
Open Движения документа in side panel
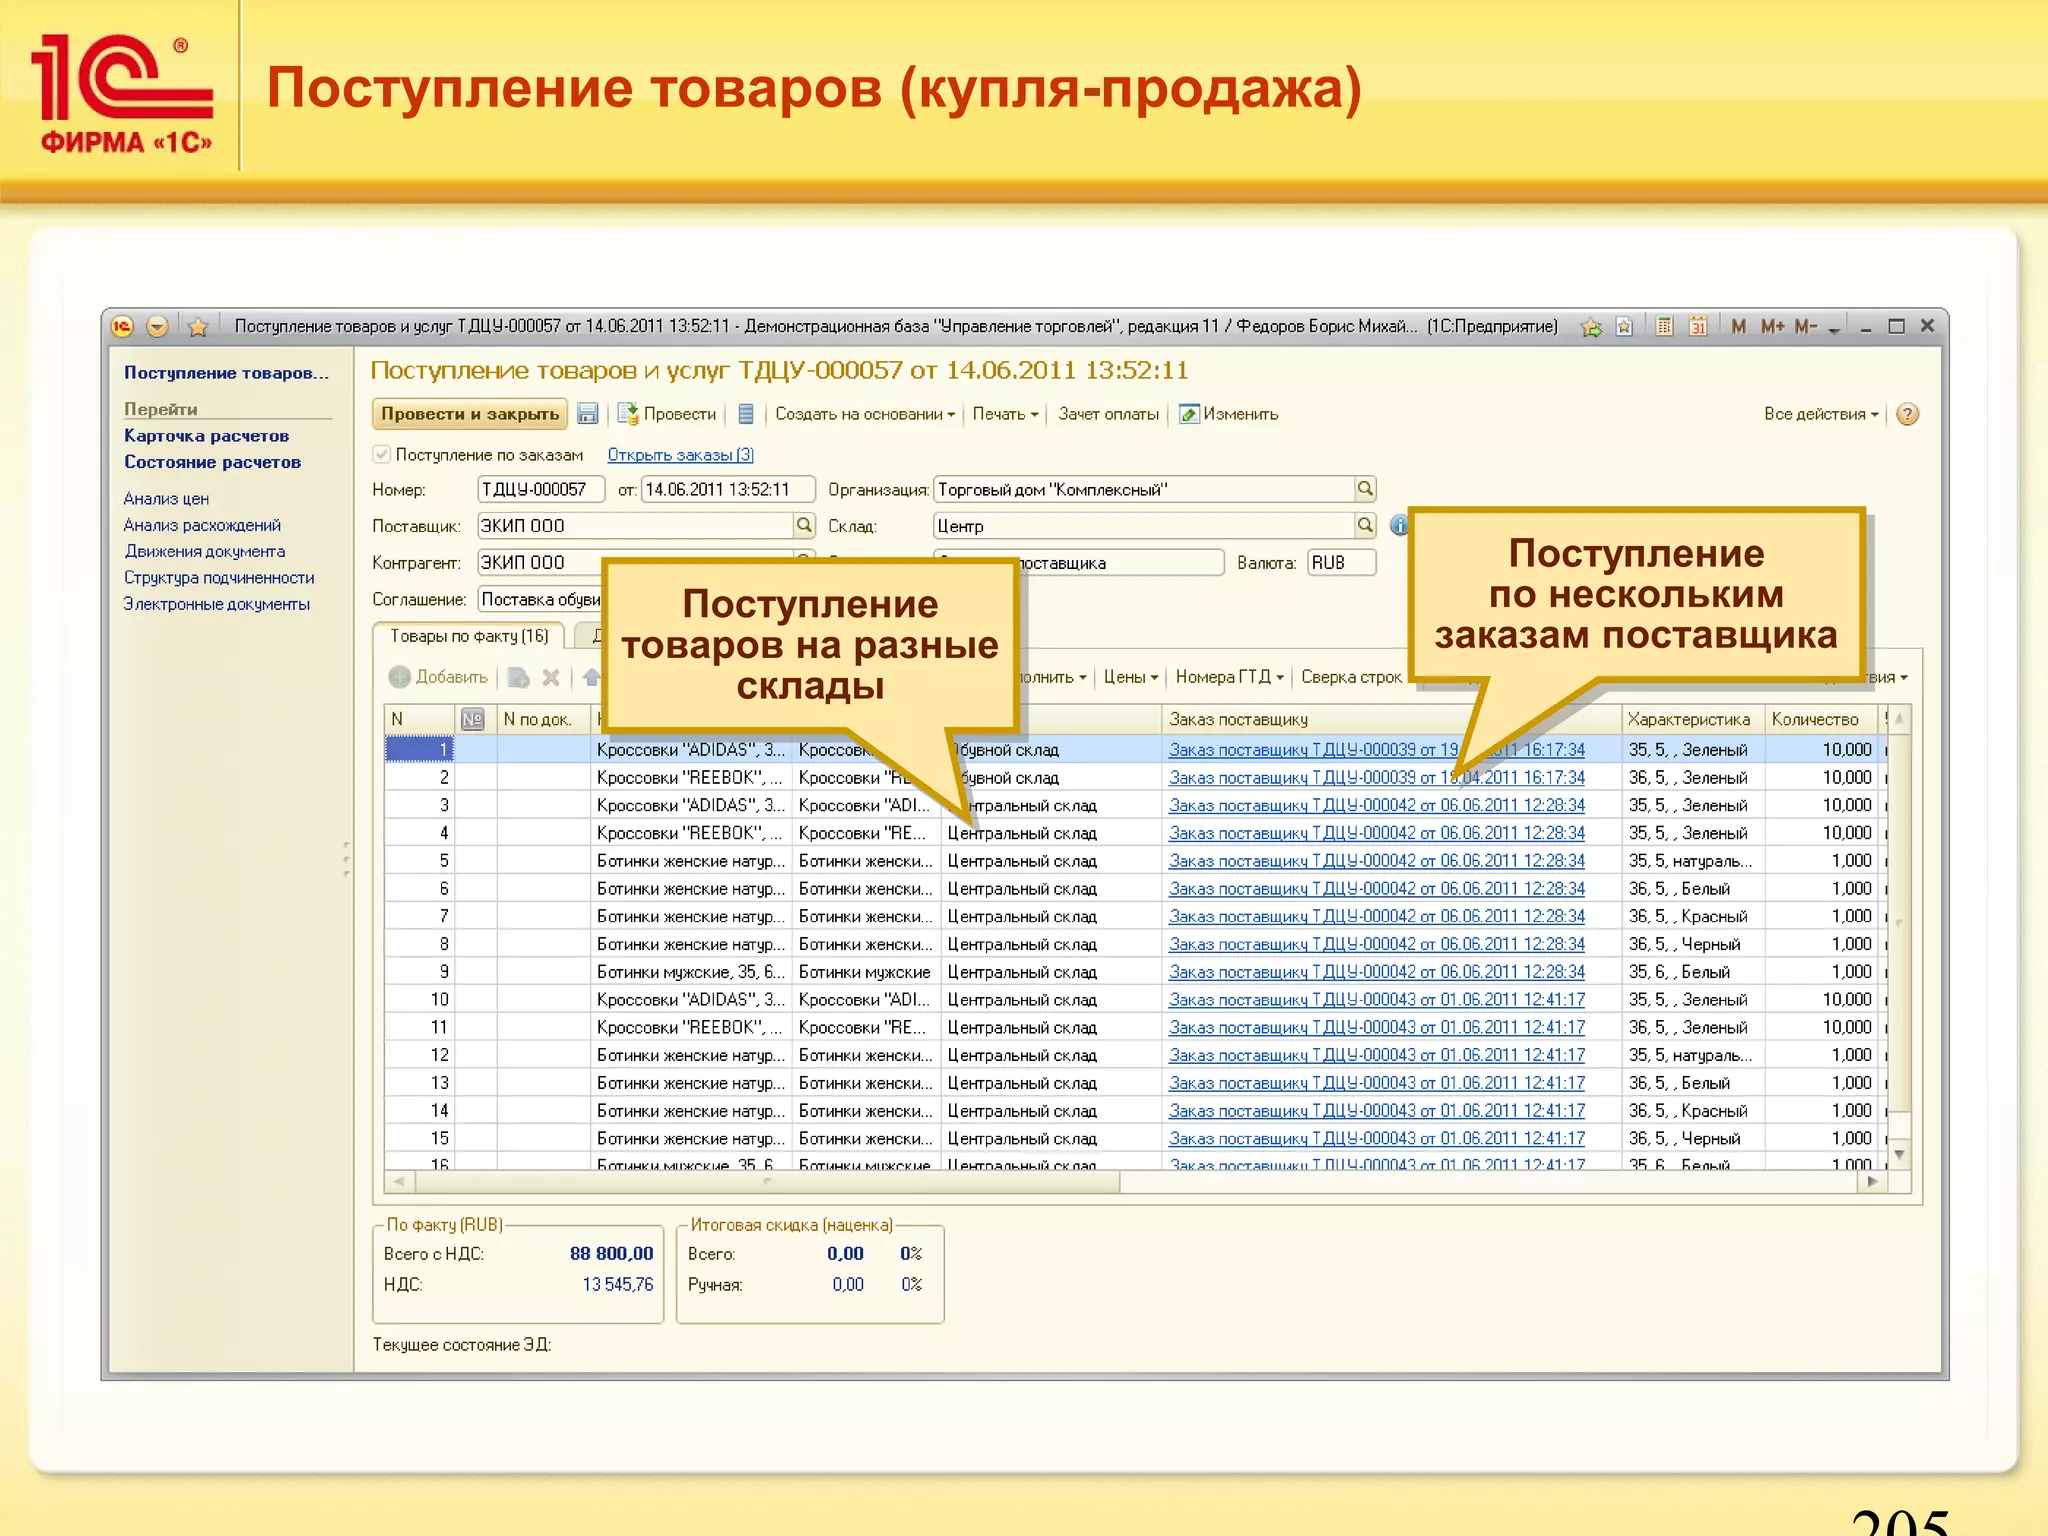coord(204,550)
